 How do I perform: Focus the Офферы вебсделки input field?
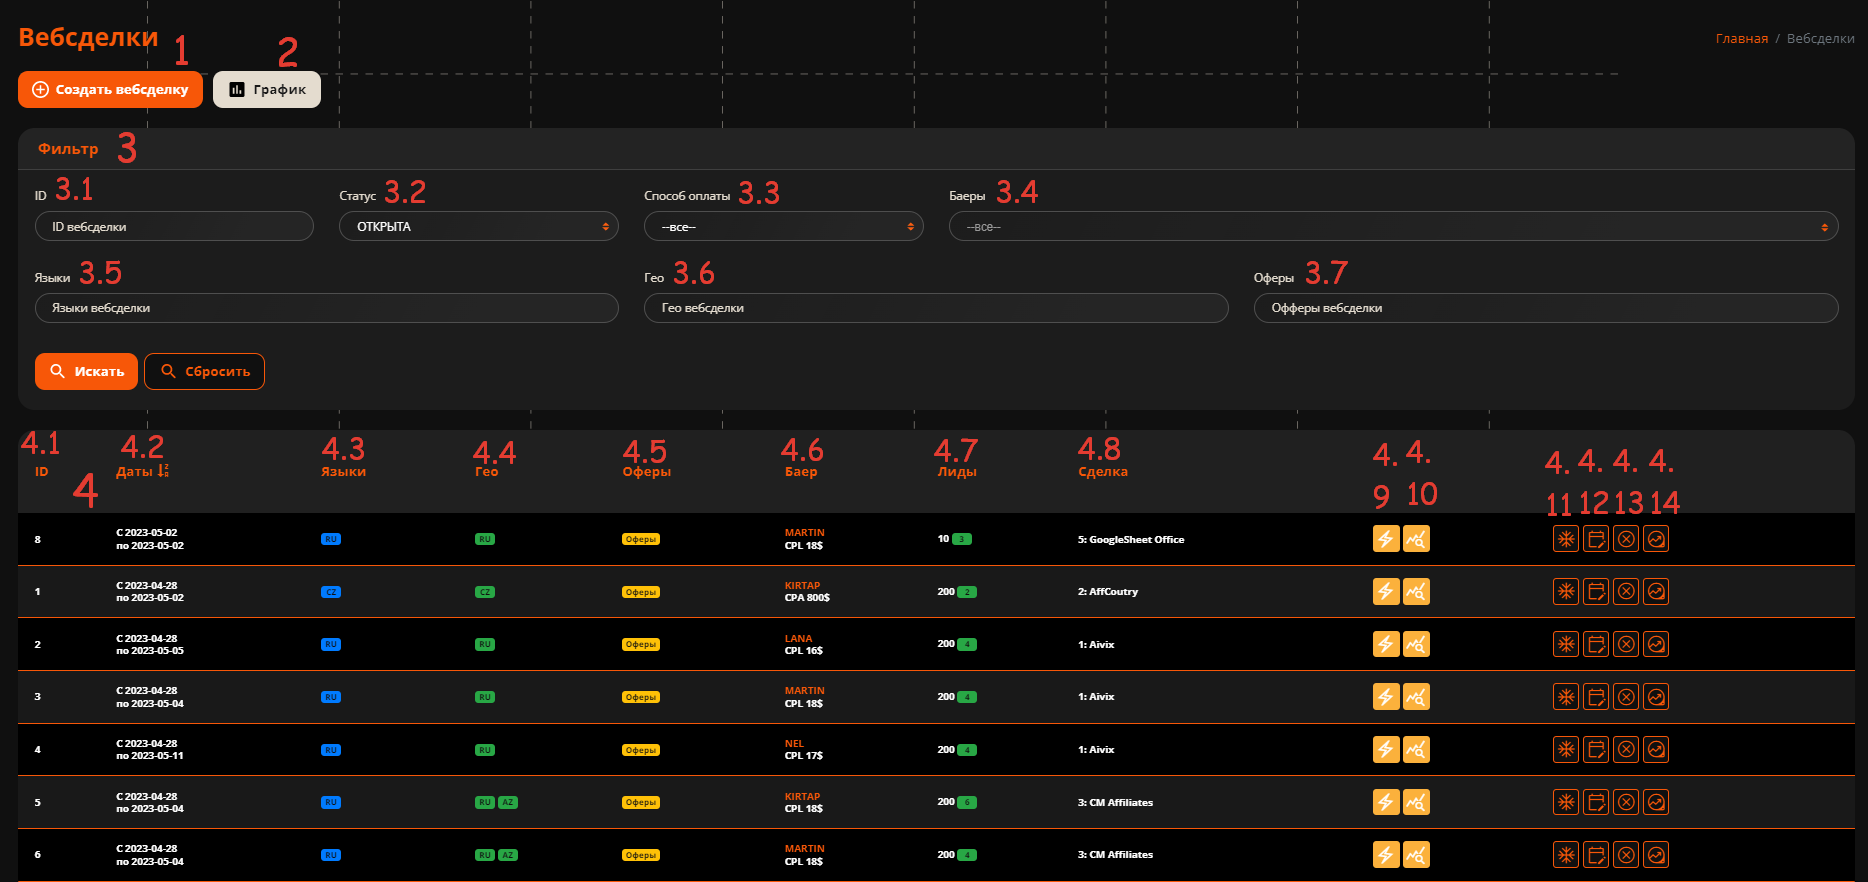[x=1546, y=308]
